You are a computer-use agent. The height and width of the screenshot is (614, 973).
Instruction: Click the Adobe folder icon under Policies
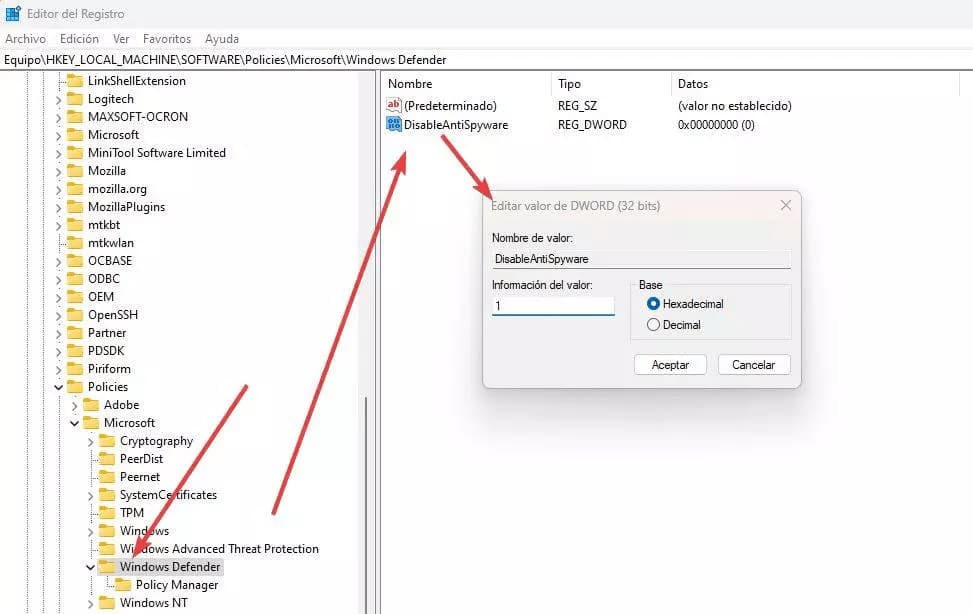point(91,405)
